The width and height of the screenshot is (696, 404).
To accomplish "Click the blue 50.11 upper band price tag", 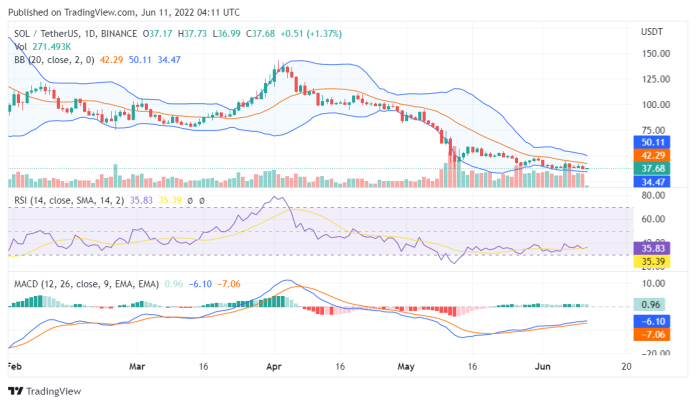I will (654, 143).
